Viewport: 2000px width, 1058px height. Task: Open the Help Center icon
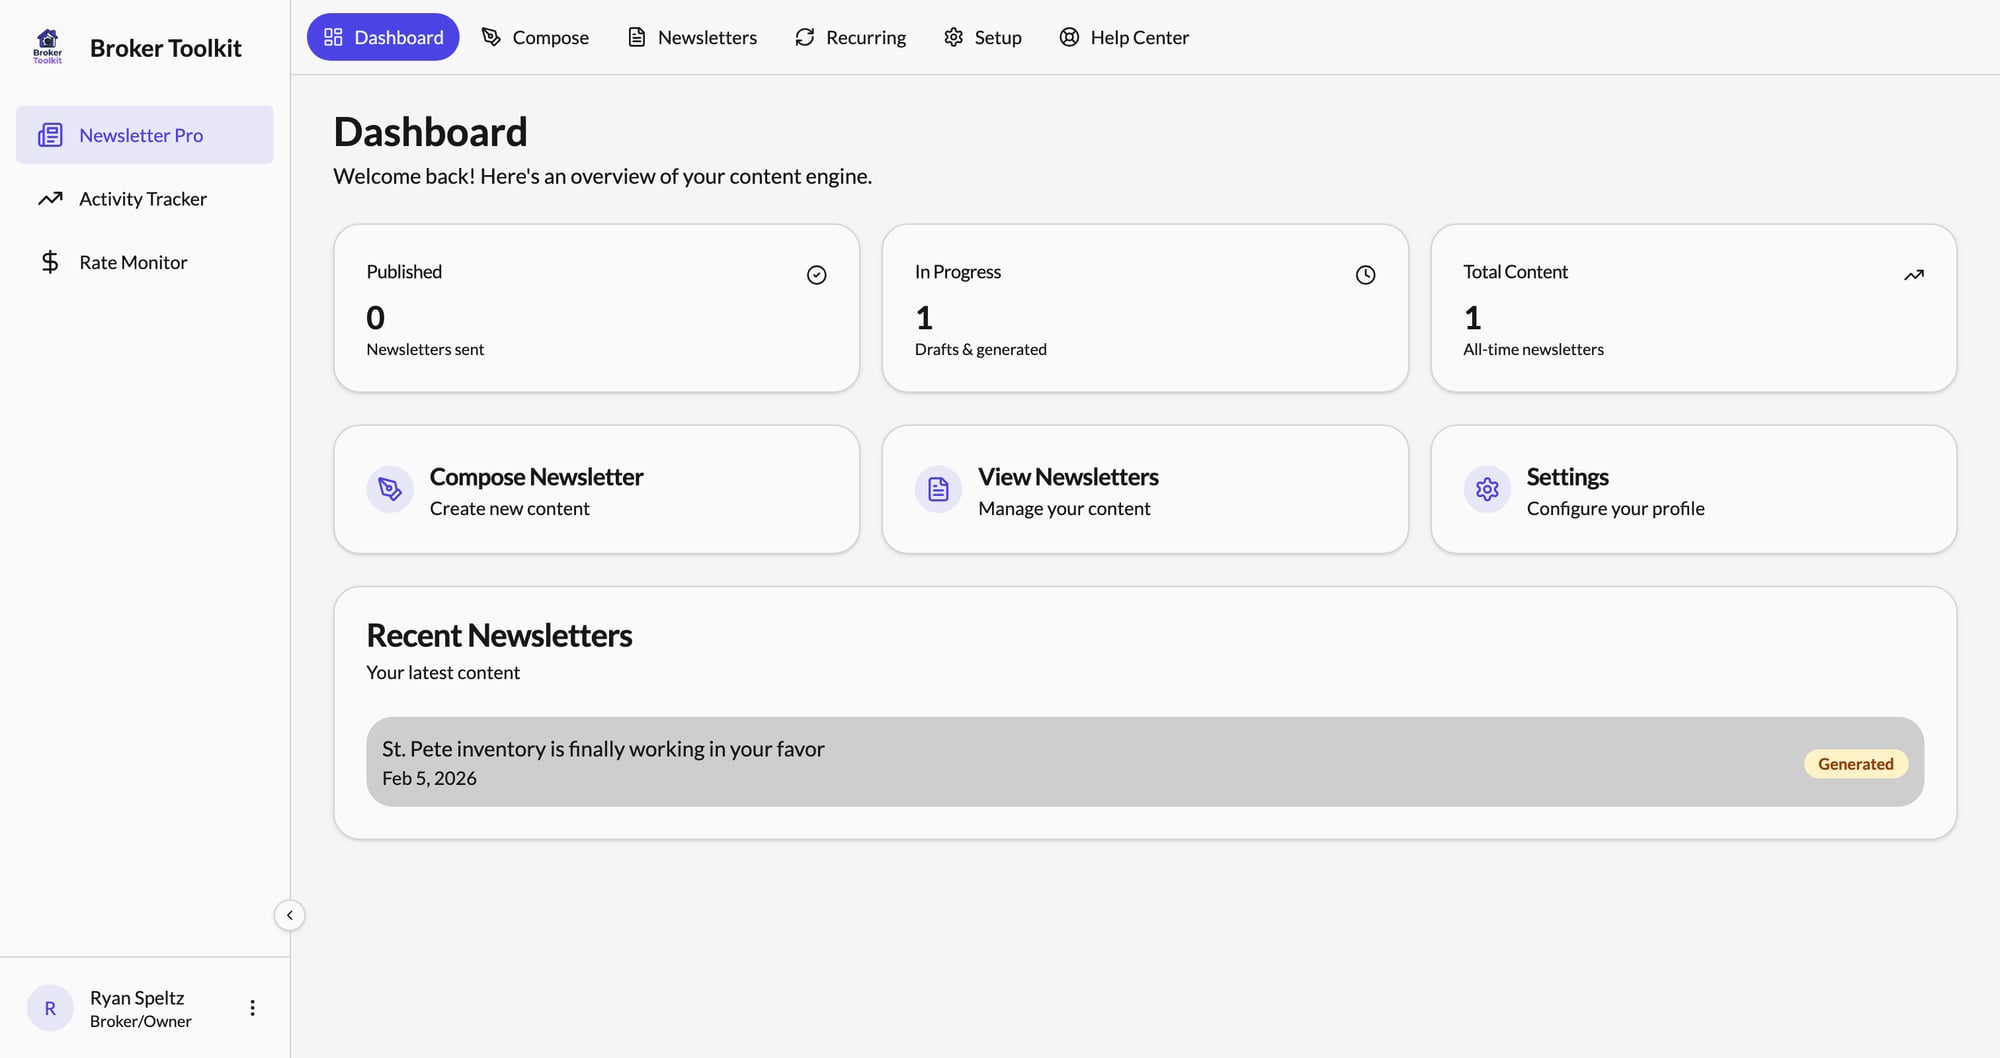coord(1069,36)
